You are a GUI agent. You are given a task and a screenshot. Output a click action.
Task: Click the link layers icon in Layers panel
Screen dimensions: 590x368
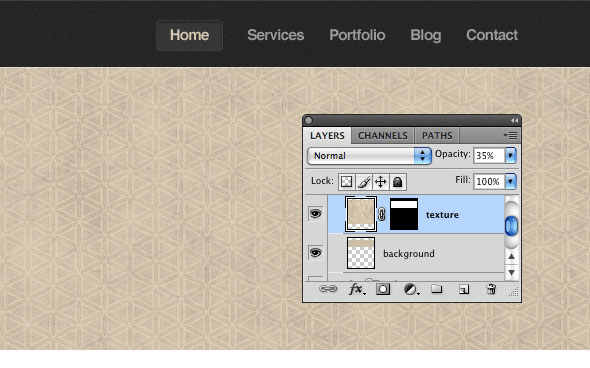point(328,289)
